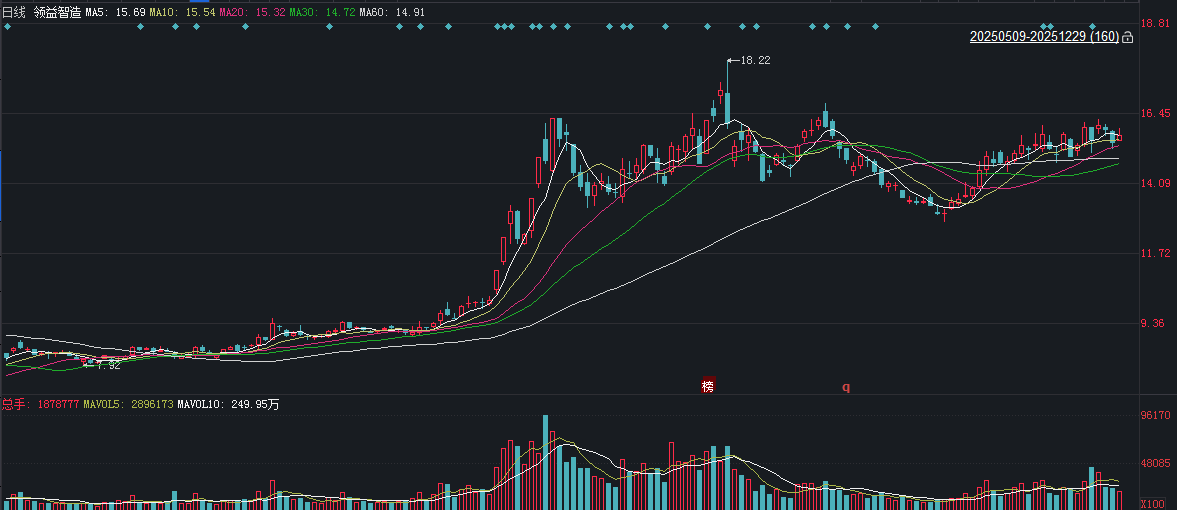
Task: Open the 日线 period selector
Action: point(13,11)
